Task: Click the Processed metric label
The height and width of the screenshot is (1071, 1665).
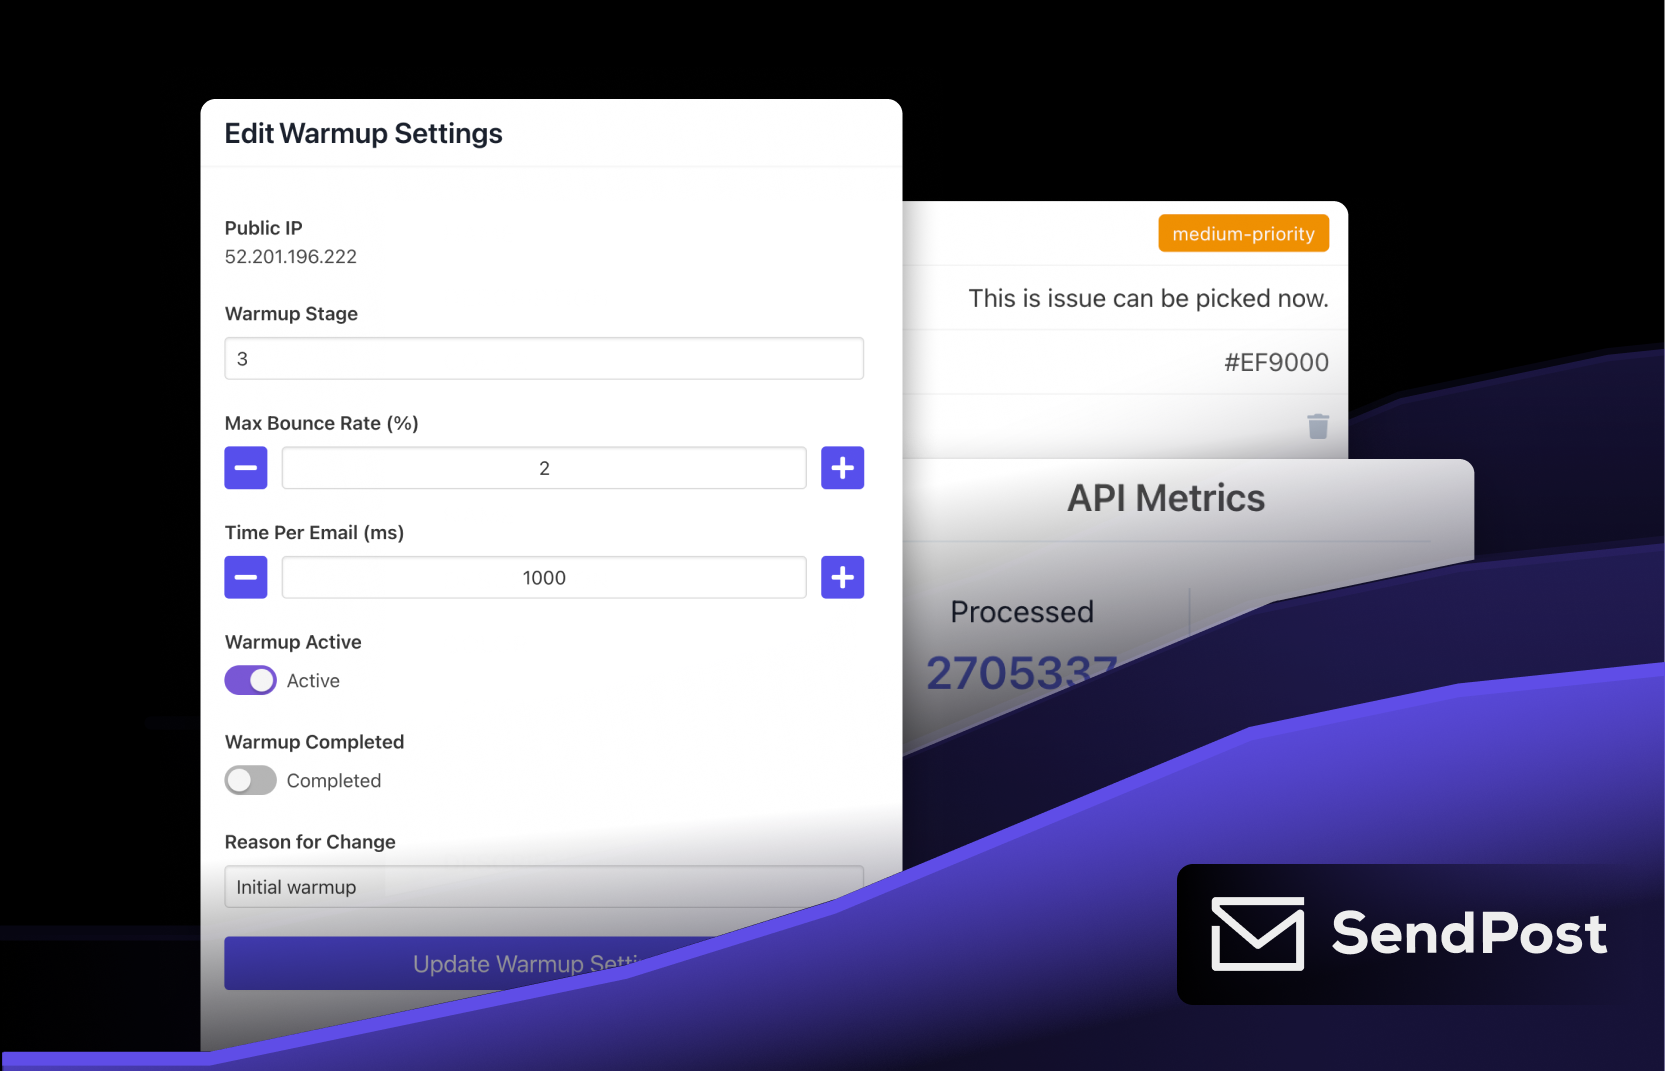Action: pos(1022,611)
